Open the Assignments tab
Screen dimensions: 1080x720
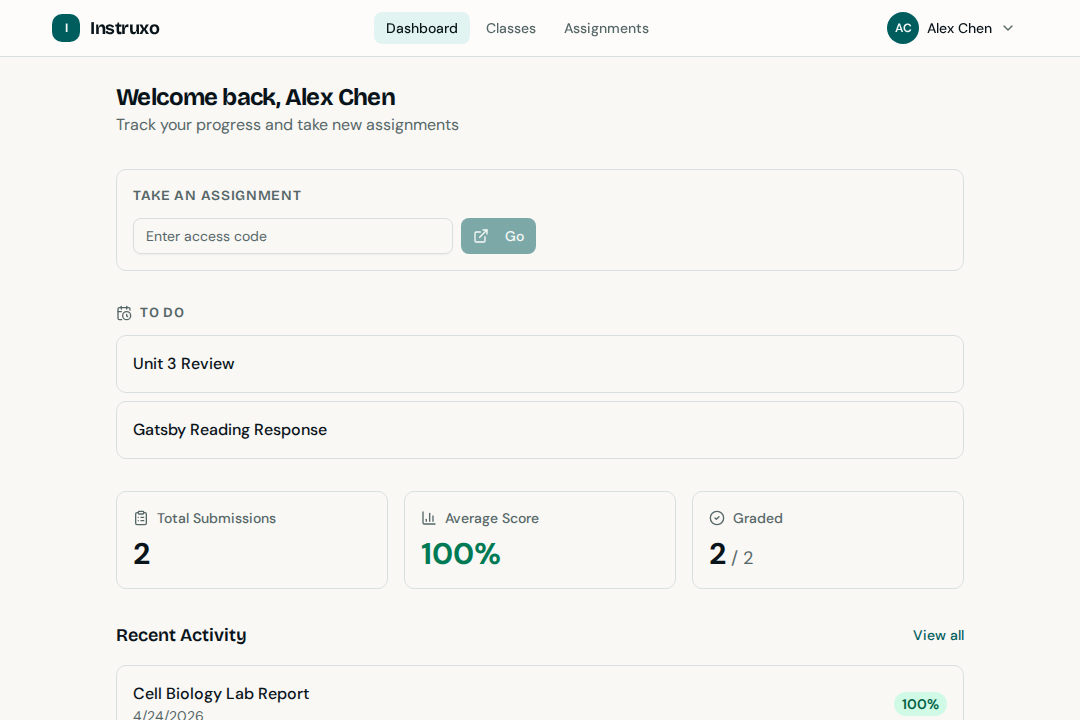tap(606, 28)
